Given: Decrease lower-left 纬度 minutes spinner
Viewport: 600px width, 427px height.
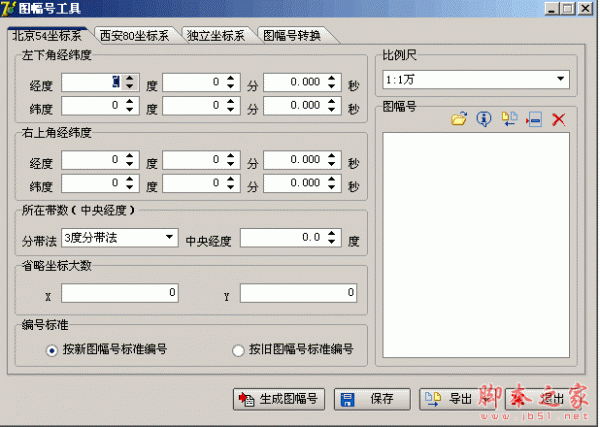Looking at the screenshot, I should 231,109.
